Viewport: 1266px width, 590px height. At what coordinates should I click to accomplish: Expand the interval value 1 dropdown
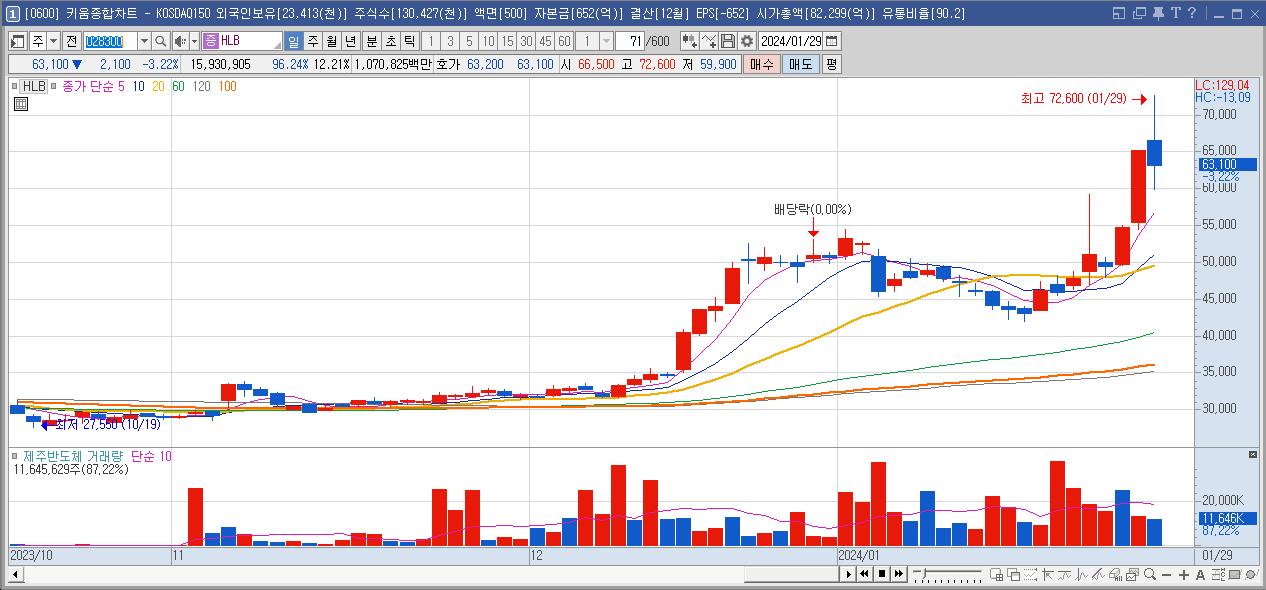pos(606,41)
